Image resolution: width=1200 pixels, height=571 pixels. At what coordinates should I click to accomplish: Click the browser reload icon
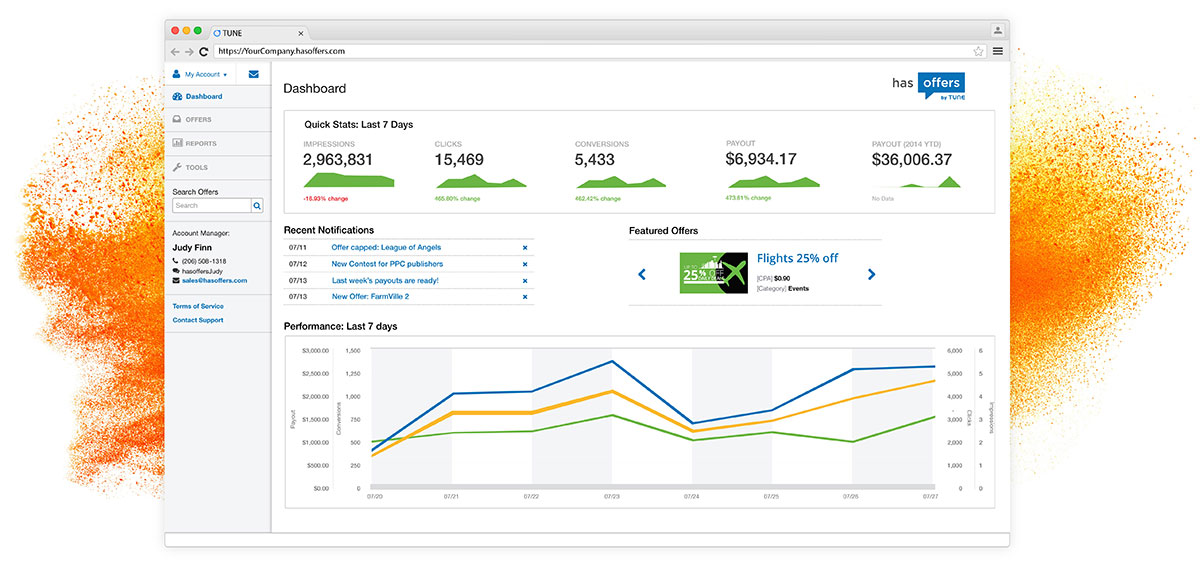[204, 51]
